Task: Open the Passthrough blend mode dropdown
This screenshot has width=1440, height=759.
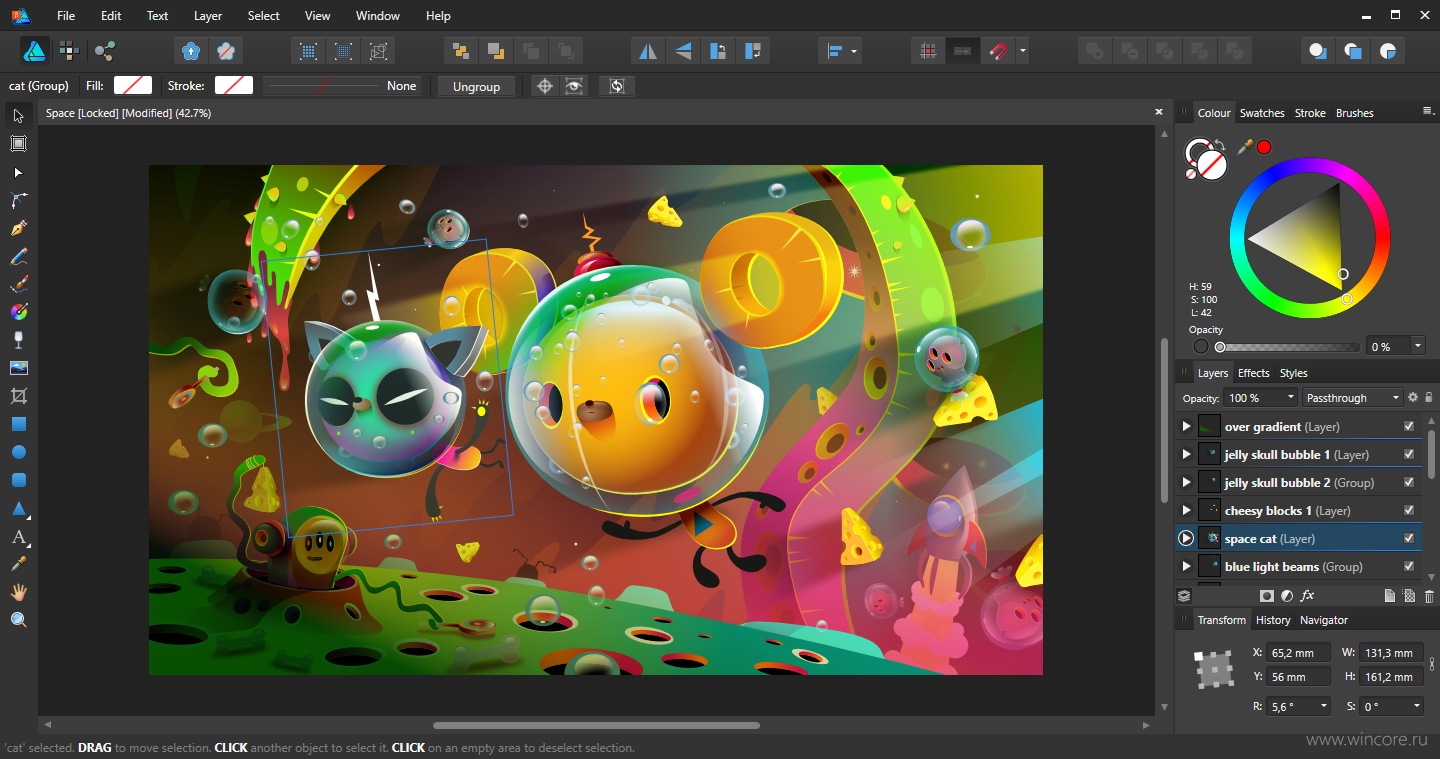Action: pyautogui.click(x=1353, y=397)
